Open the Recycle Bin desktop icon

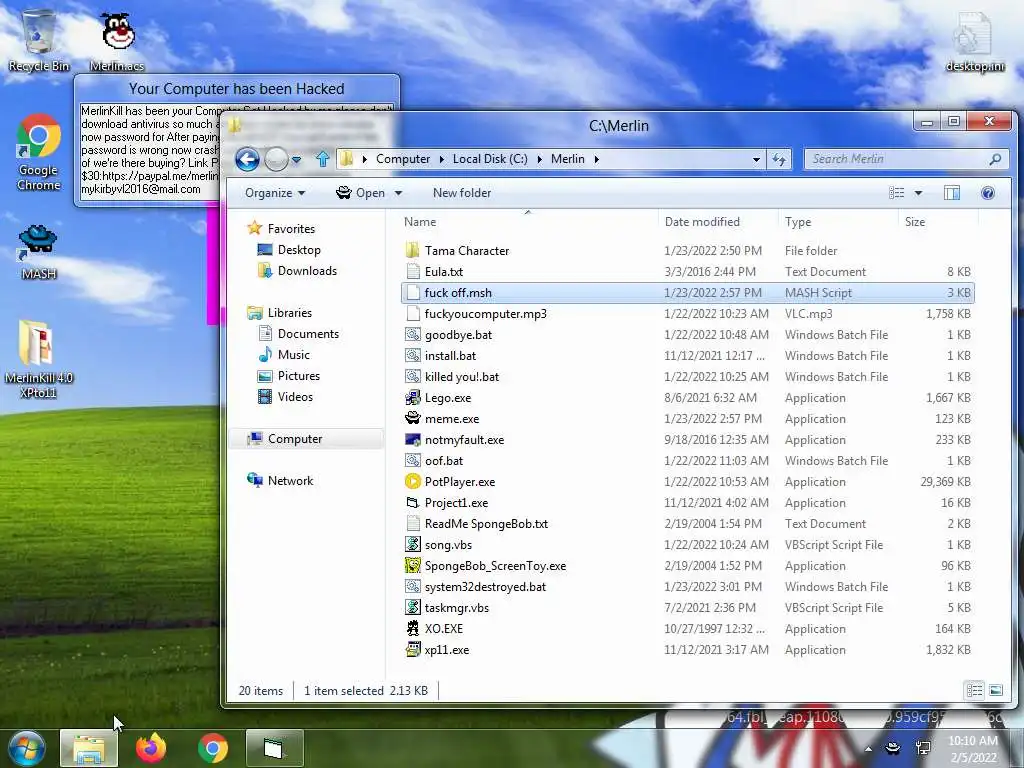coord(39,39)
